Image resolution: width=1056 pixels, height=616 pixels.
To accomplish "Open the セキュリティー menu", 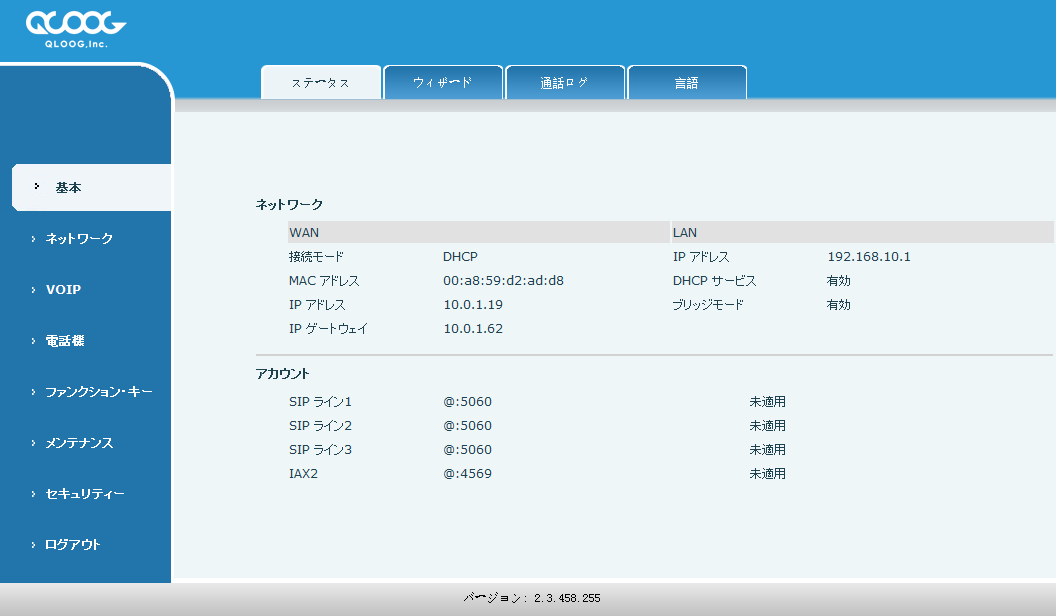I will point(85,494).
